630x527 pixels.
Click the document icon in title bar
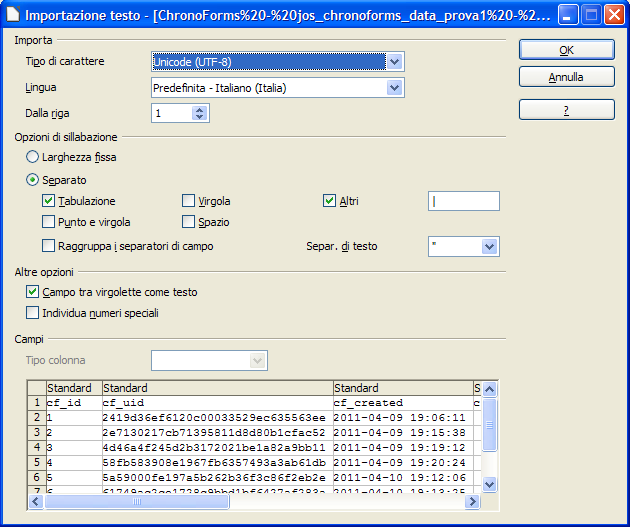tap(13, 14)
